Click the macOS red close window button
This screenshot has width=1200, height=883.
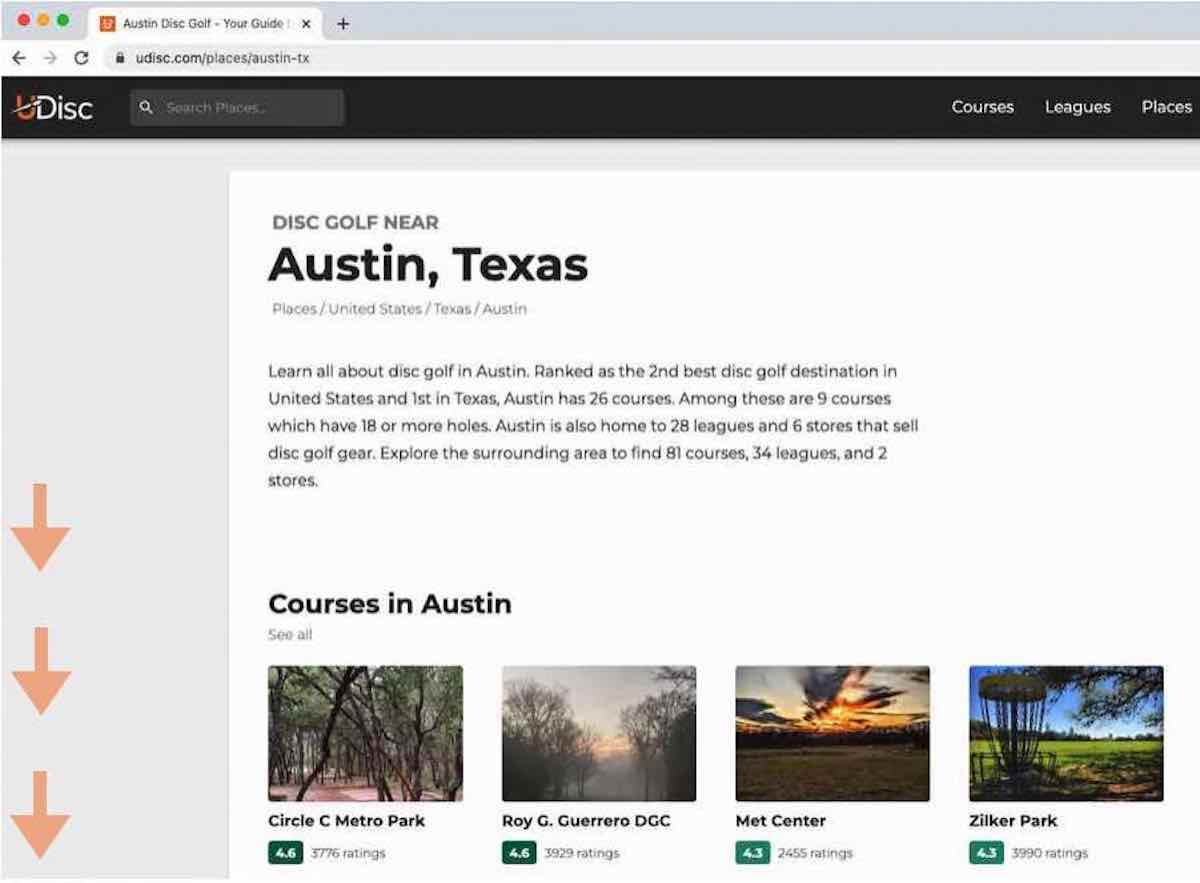(24, 20)
